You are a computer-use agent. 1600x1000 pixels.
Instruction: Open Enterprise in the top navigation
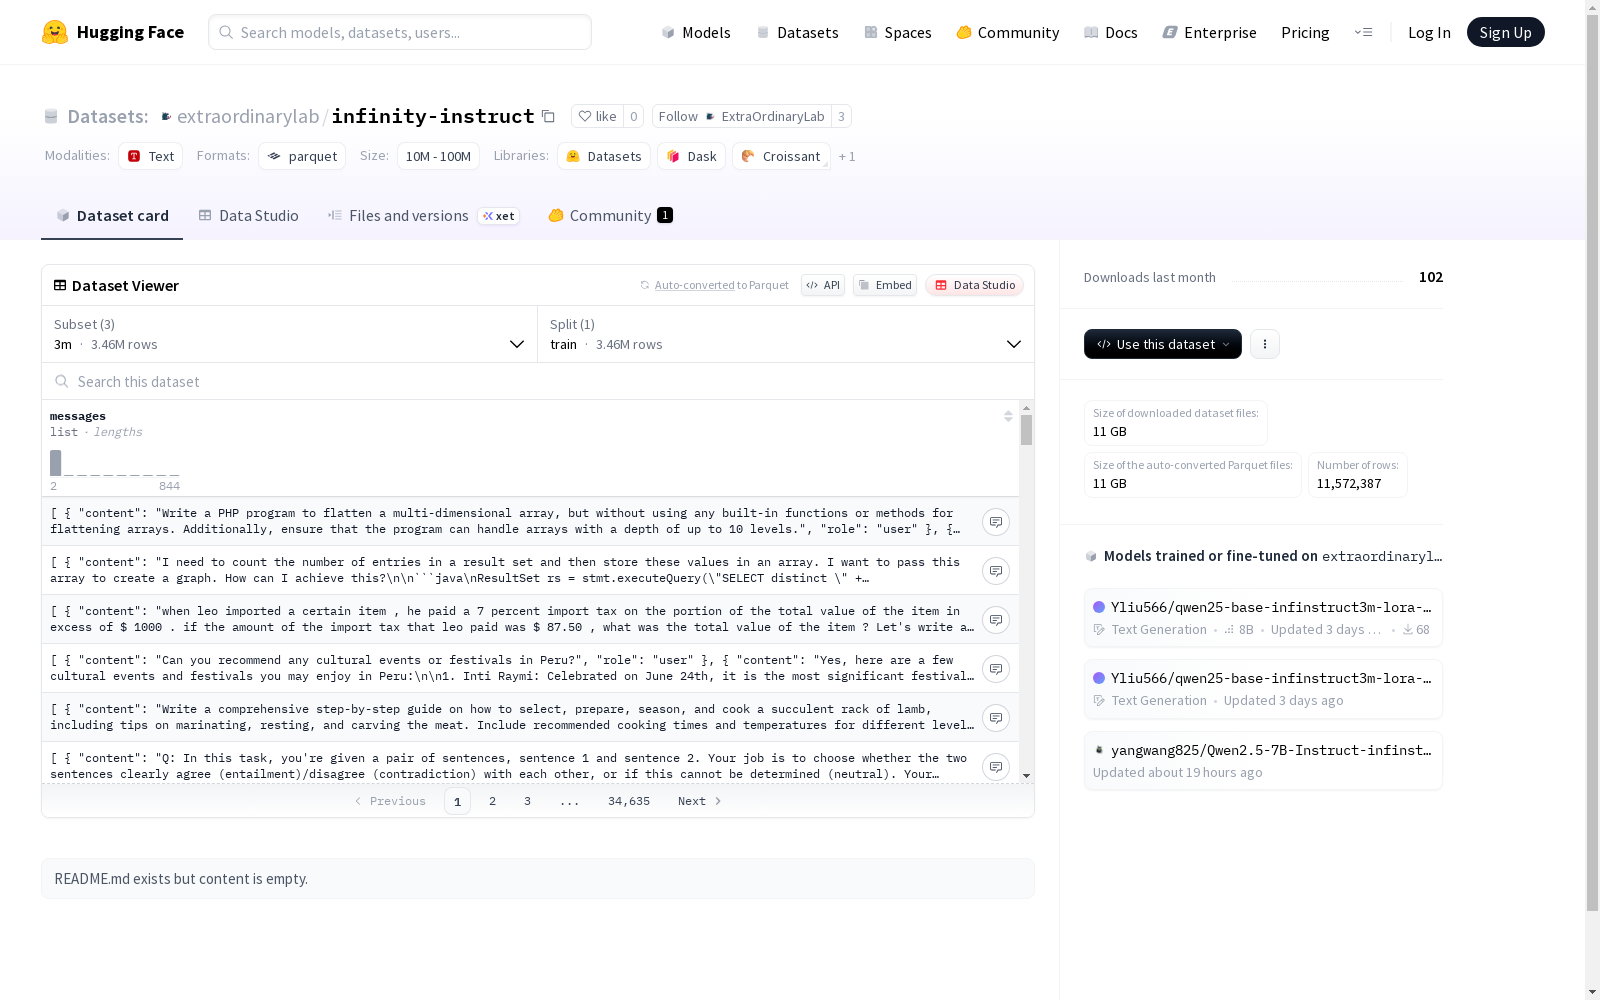click(1210, 32)
